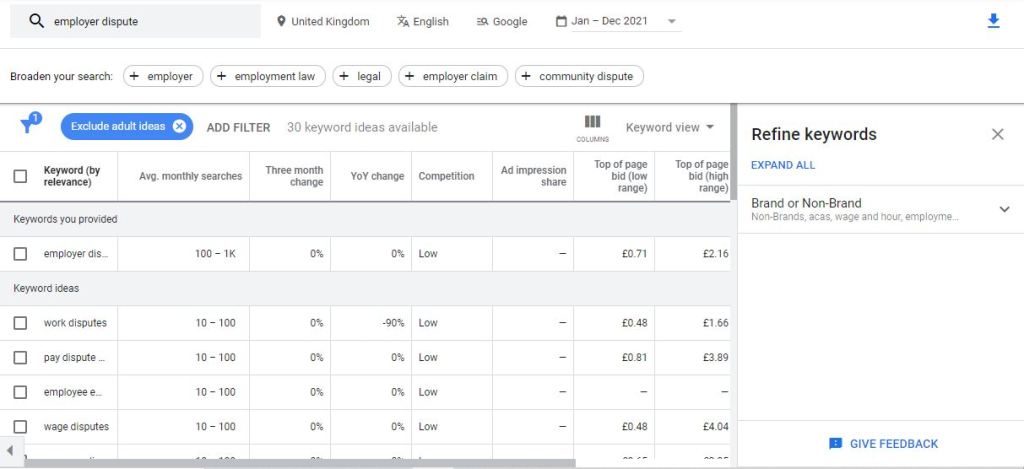Click the download keyword ideas icon
This screenshot has width=1024, height=469.
pyautogui.click(x=993, y=21)
